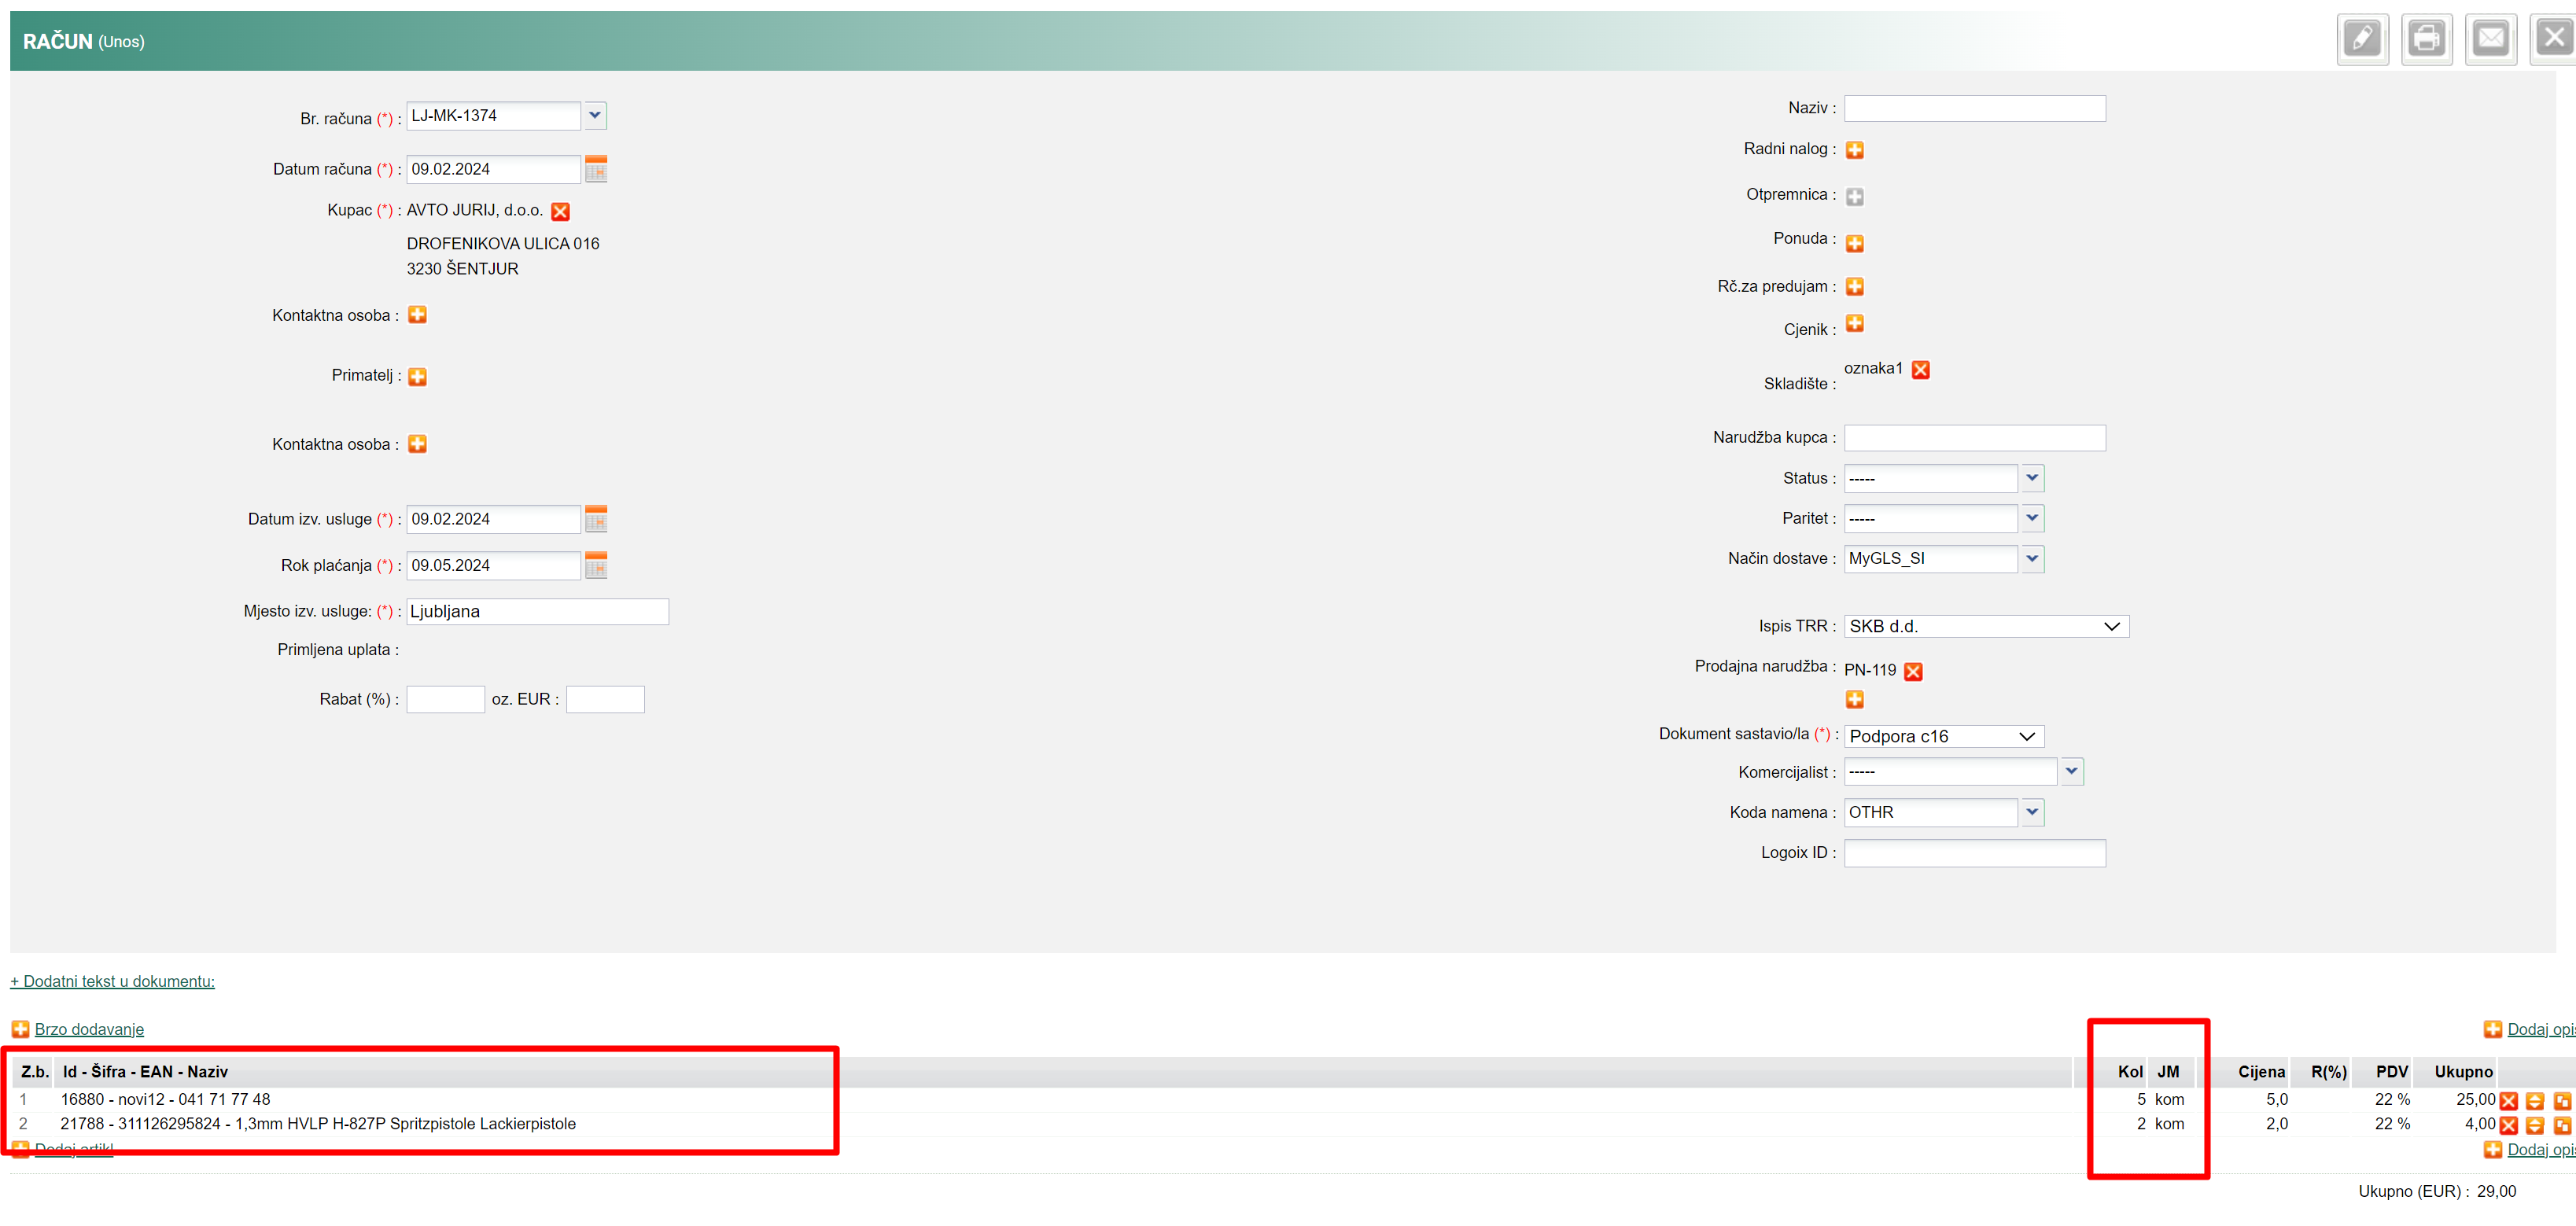
Task: Click the Rabat (%) input field
Action: click(x=445, y=699)
